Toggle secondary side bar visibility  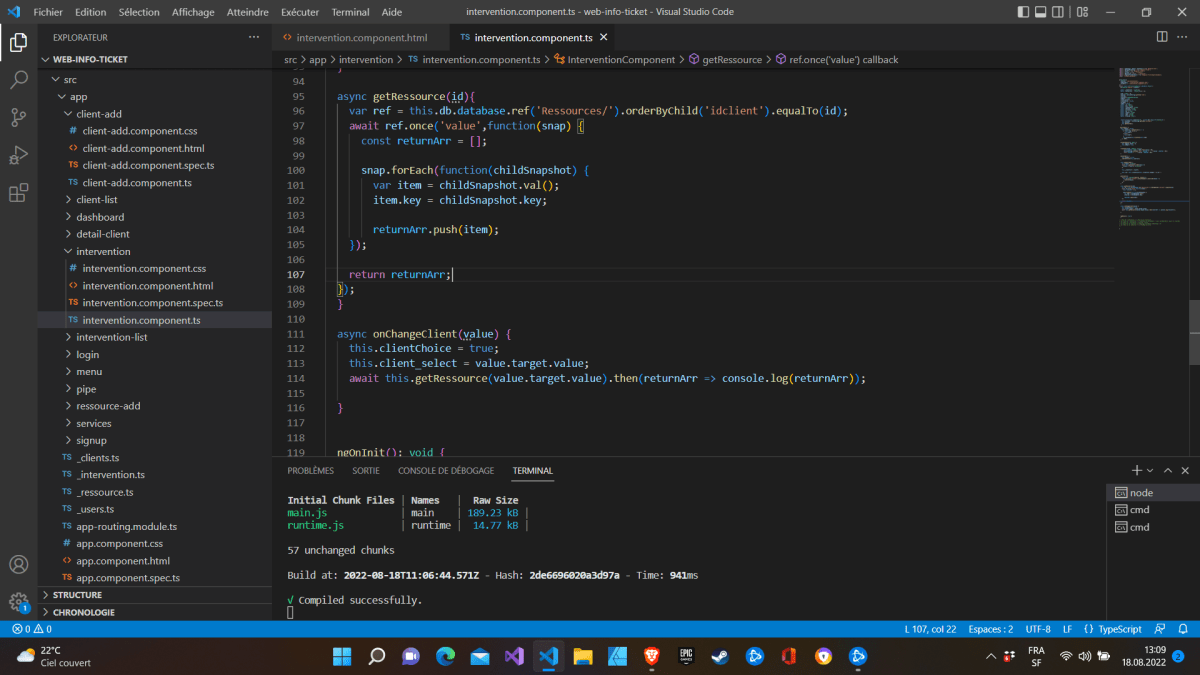pos(1057,12)
